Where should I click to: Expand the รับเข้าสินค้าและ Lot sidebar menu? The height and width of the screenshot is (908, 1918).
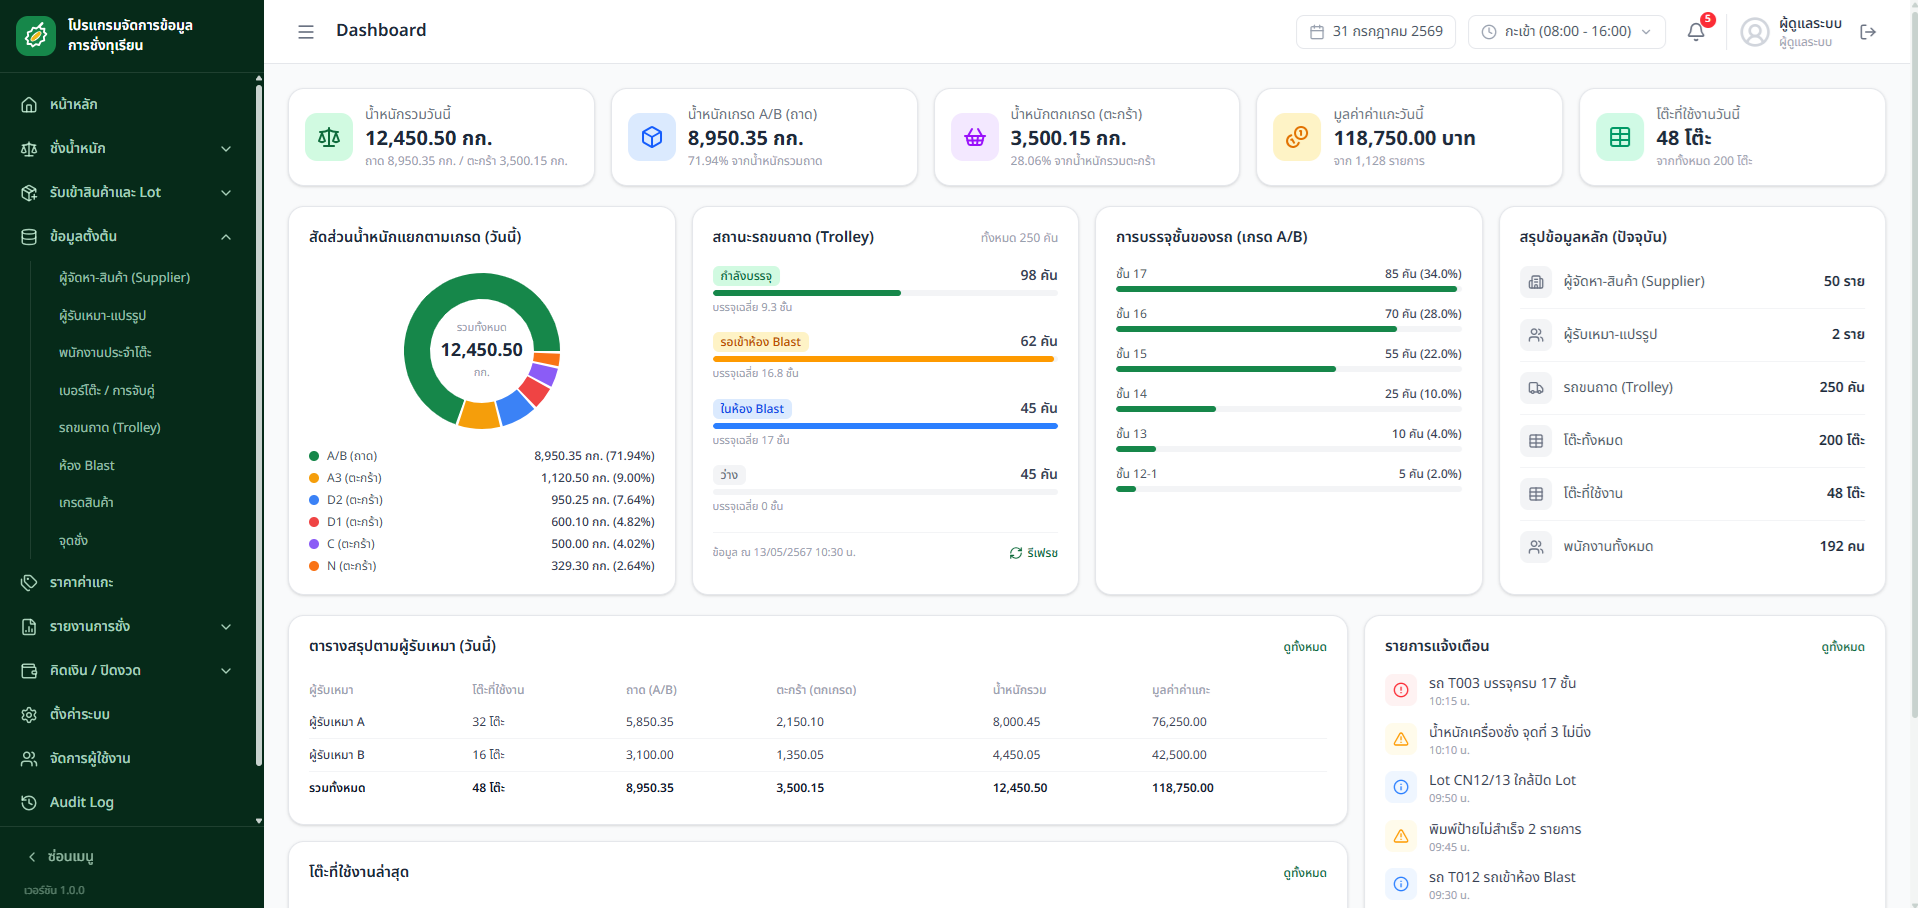pyautogui.click(x=127, y=192)
